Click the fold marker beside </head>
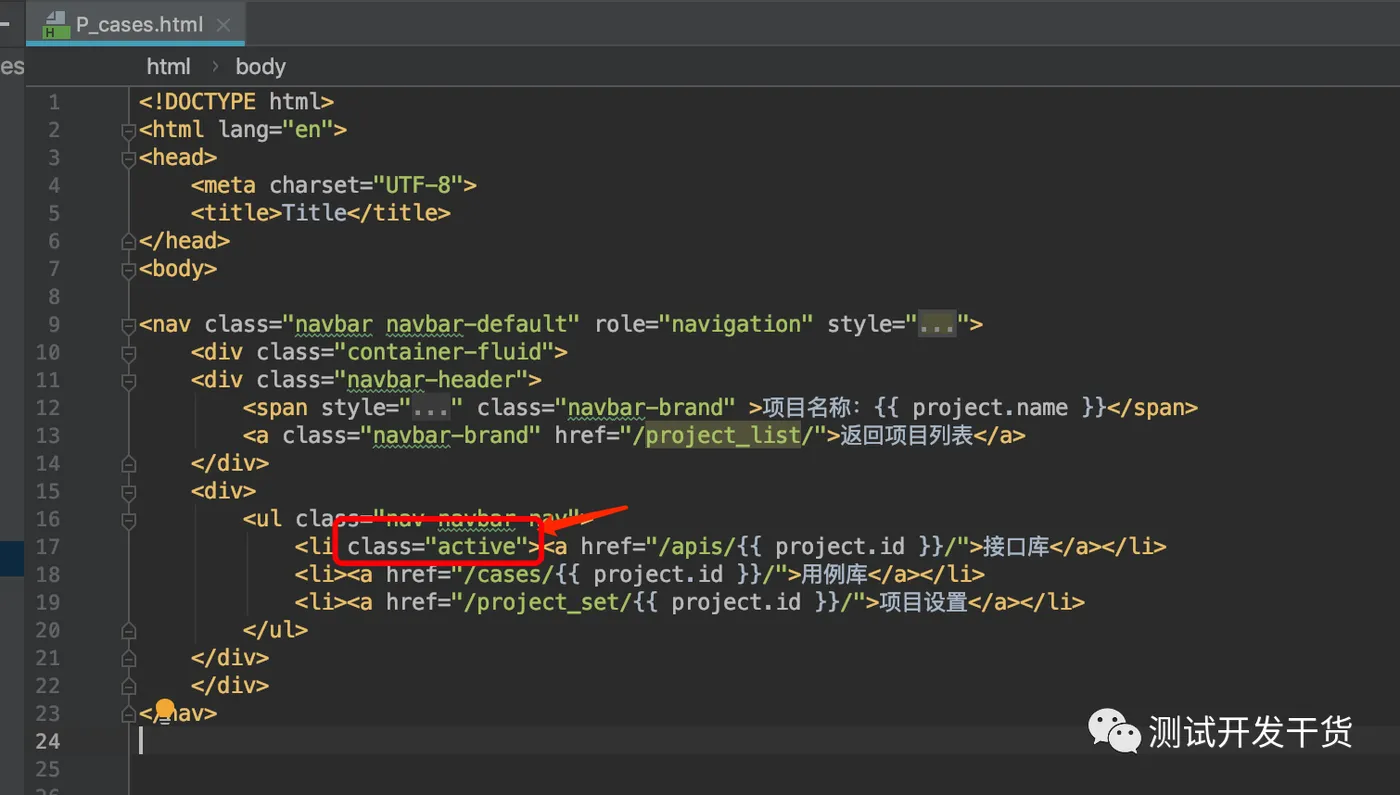This screenshot has width=1400, height=795. (x=128, y=241)
